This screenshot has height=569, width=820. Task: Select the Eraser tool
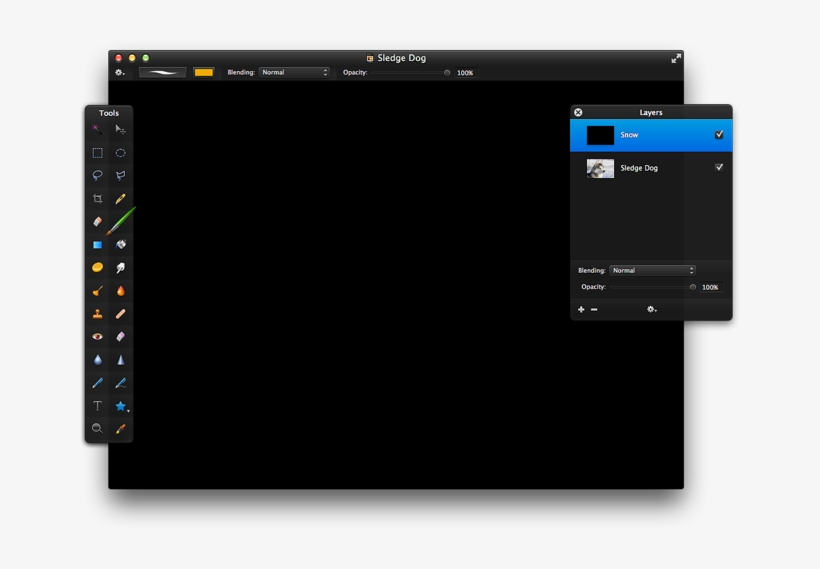tap(97, 221)
